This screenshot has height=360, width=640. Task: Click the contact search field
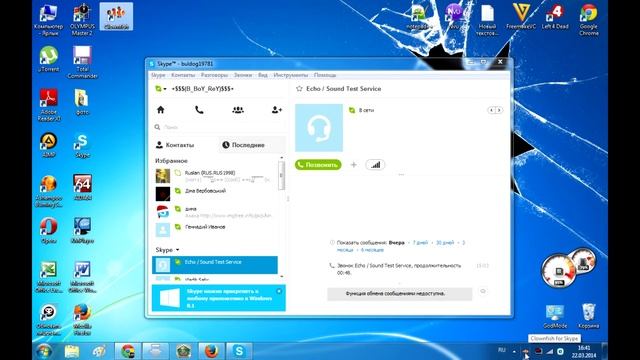[x=218, y=127]
